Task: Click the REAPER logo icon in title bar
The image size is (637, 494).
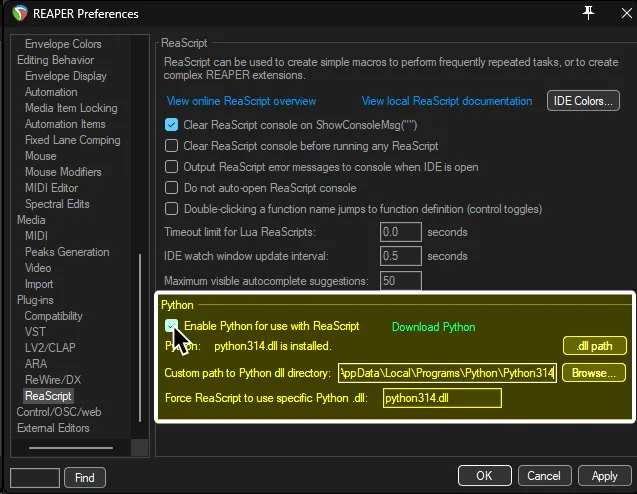Action: (20, 13)
